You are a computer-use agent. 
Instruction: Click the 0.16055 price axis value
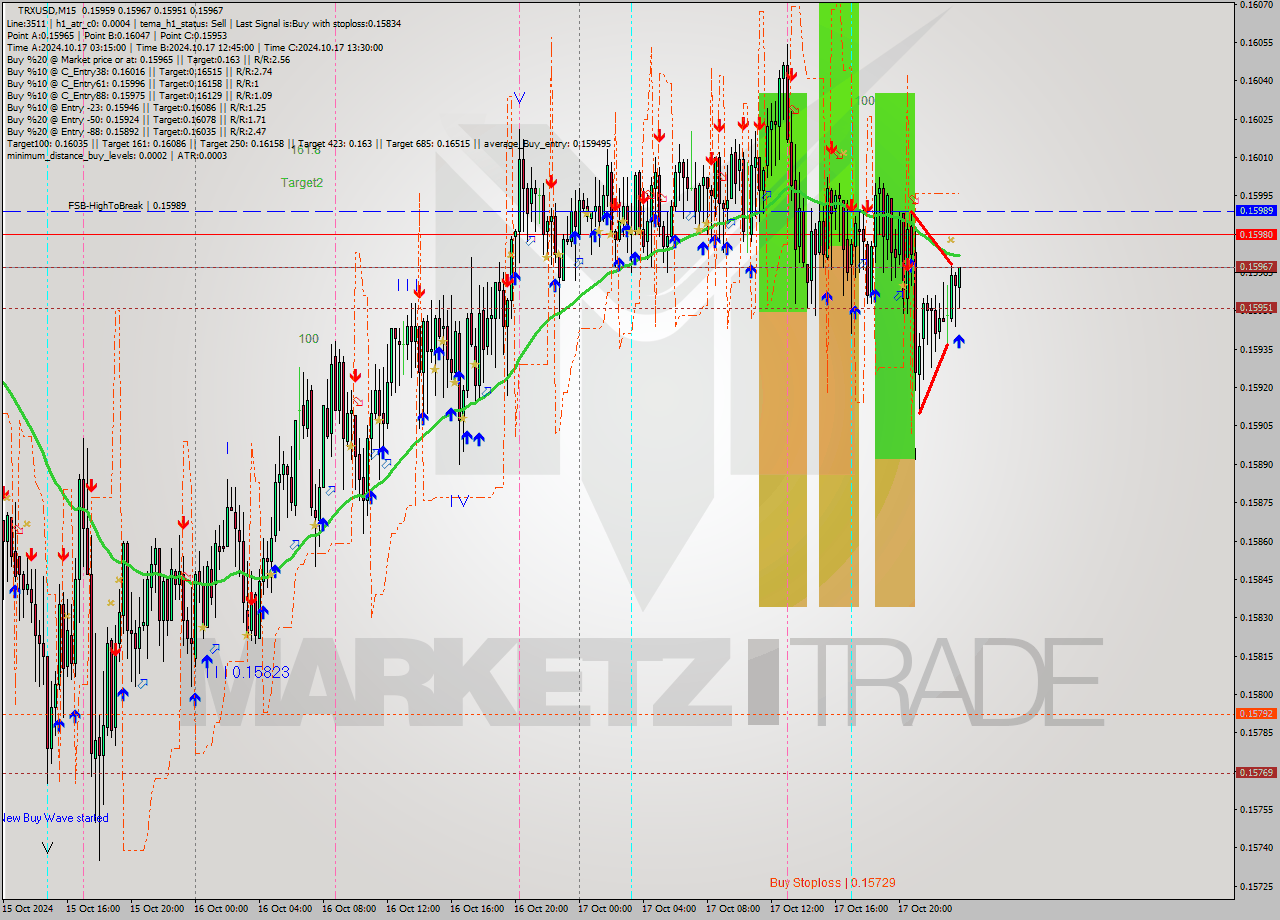pos(1256,43)
